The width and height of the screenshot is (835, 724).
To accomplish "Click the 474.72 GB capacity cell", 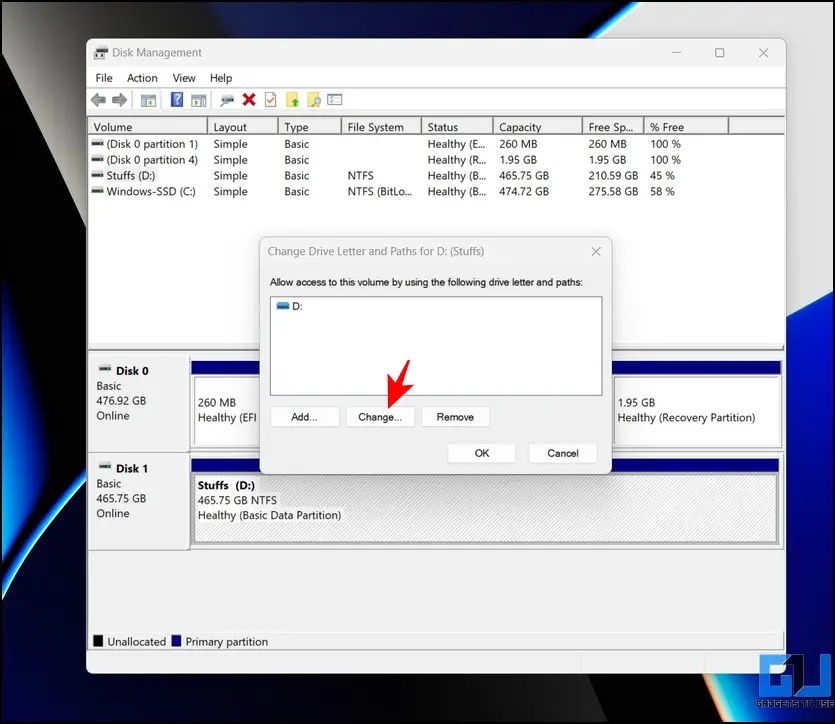I will pyautogui.click(x=524, y=191).
